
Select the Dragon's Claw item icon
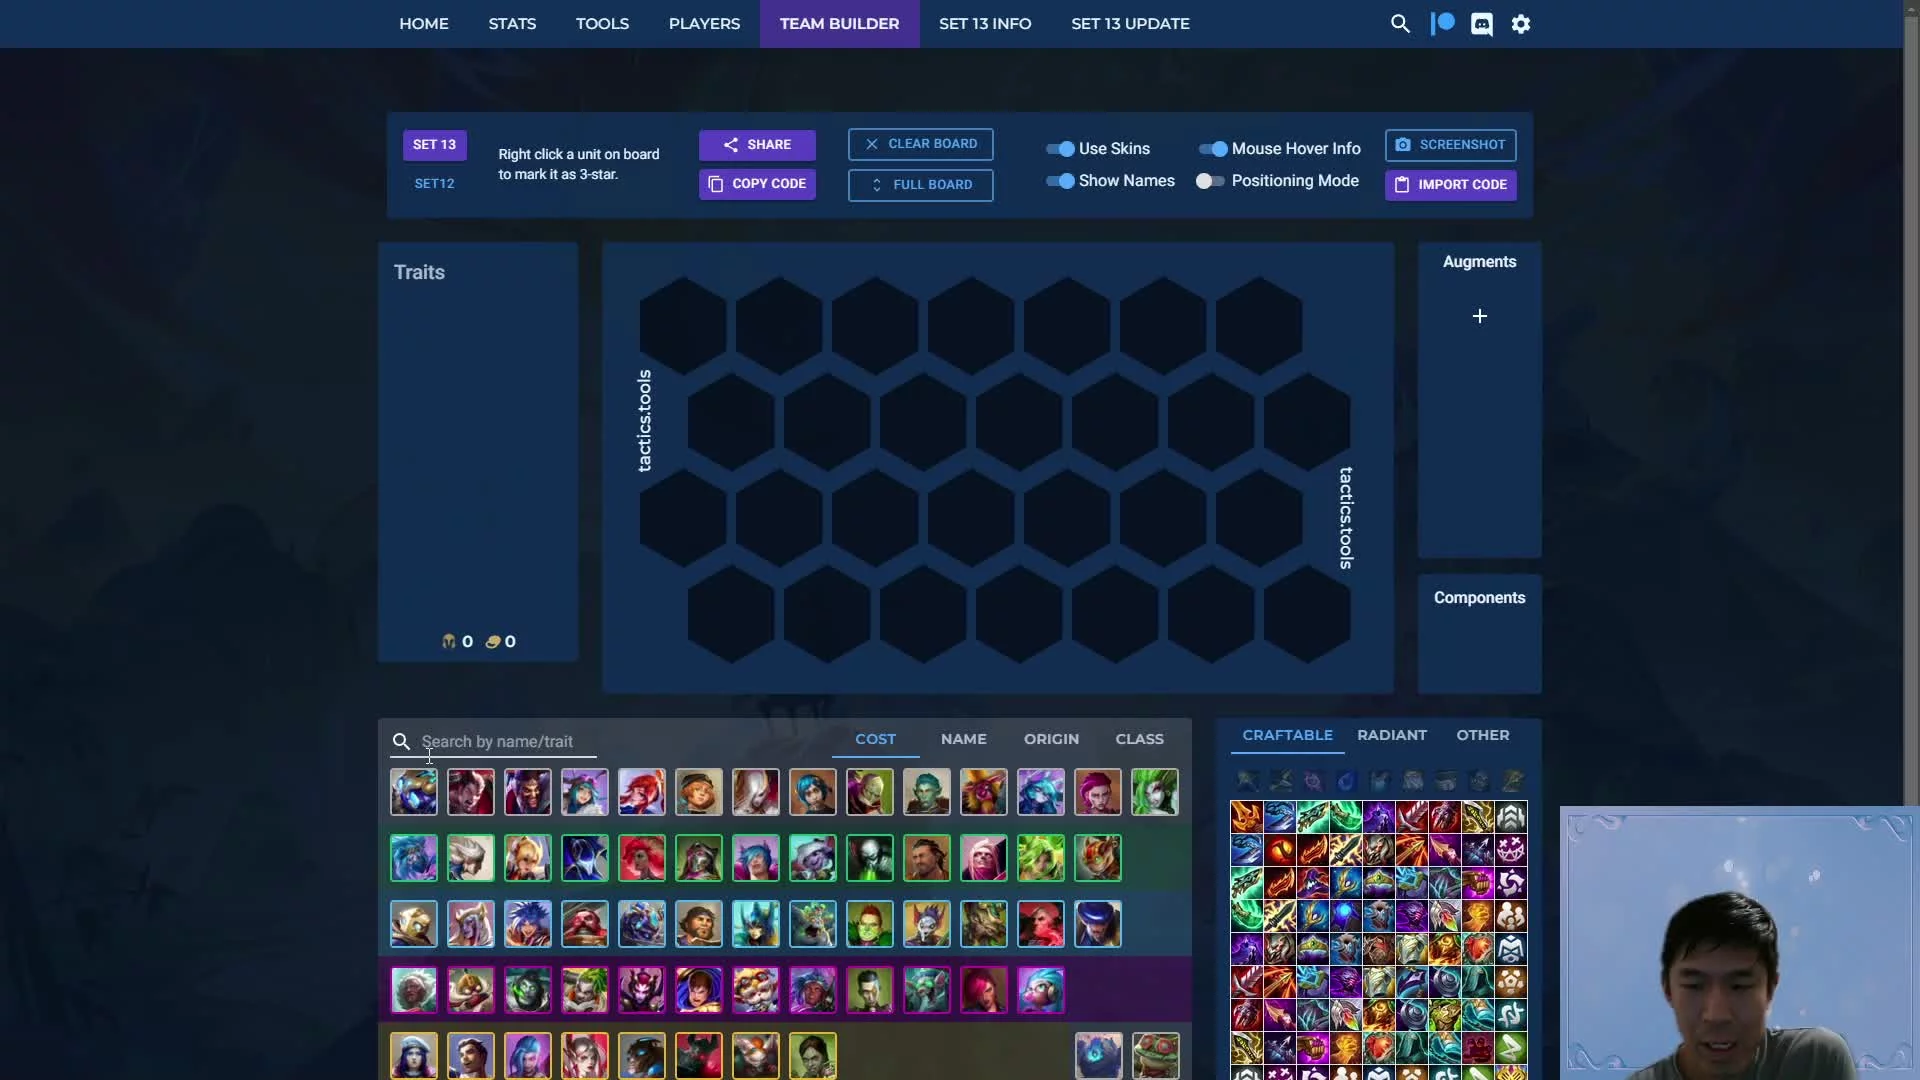point(1413,981)
